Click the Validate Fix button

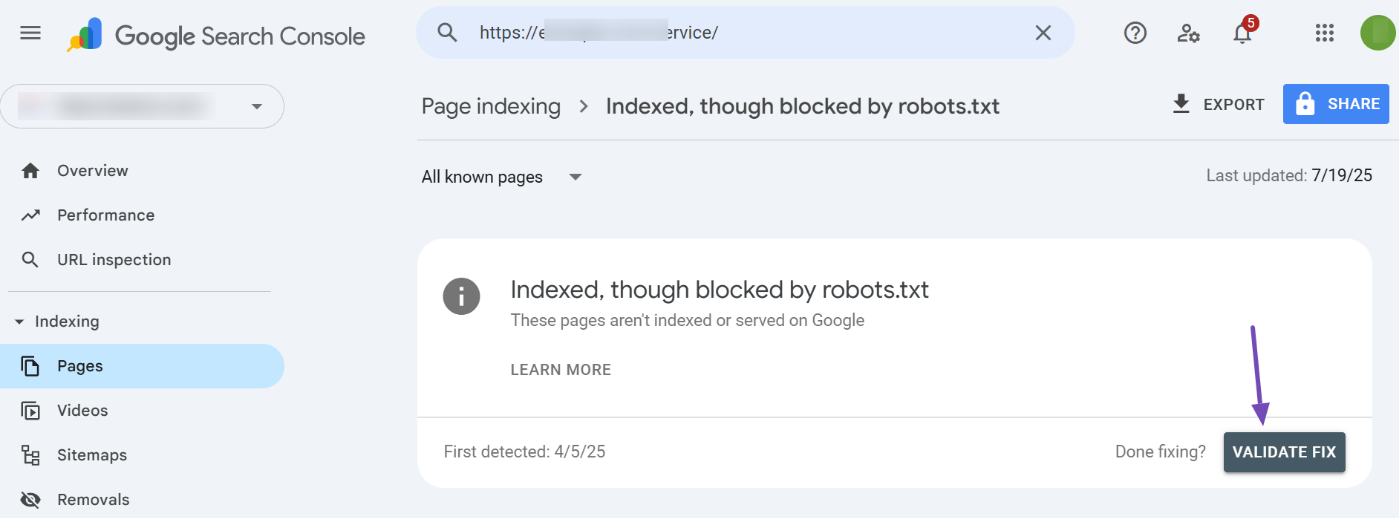(x=1284, y=452)
